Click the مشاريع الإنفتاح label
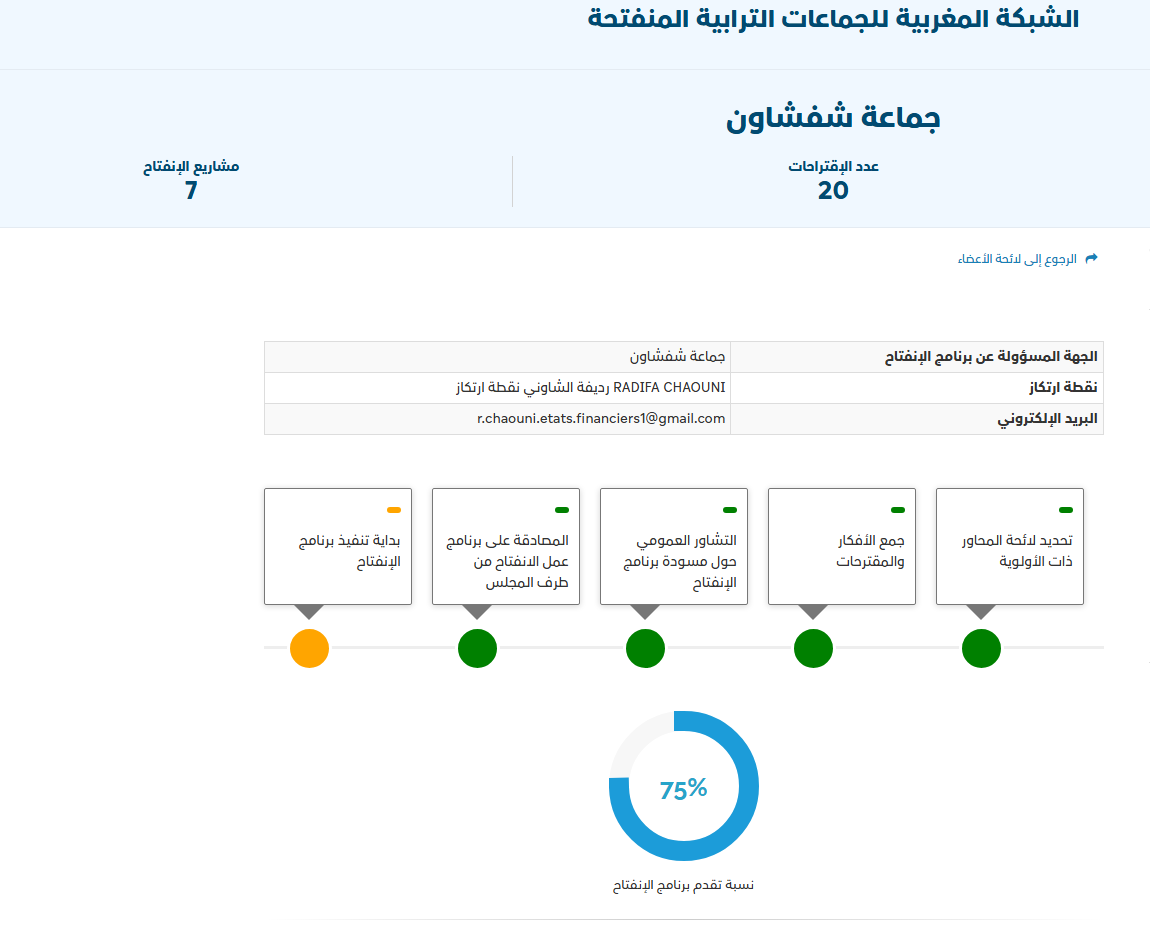 [191, 167]
